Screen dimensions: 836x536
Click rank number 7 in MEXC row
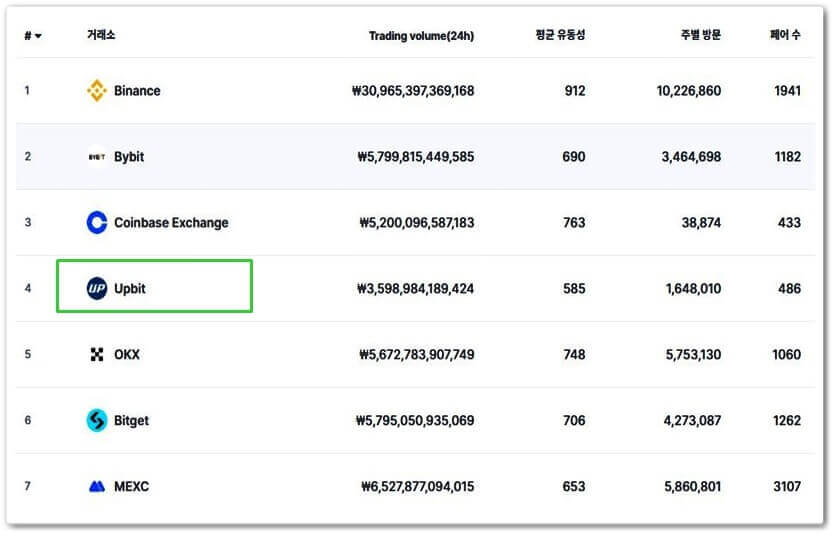coord(28,487)
